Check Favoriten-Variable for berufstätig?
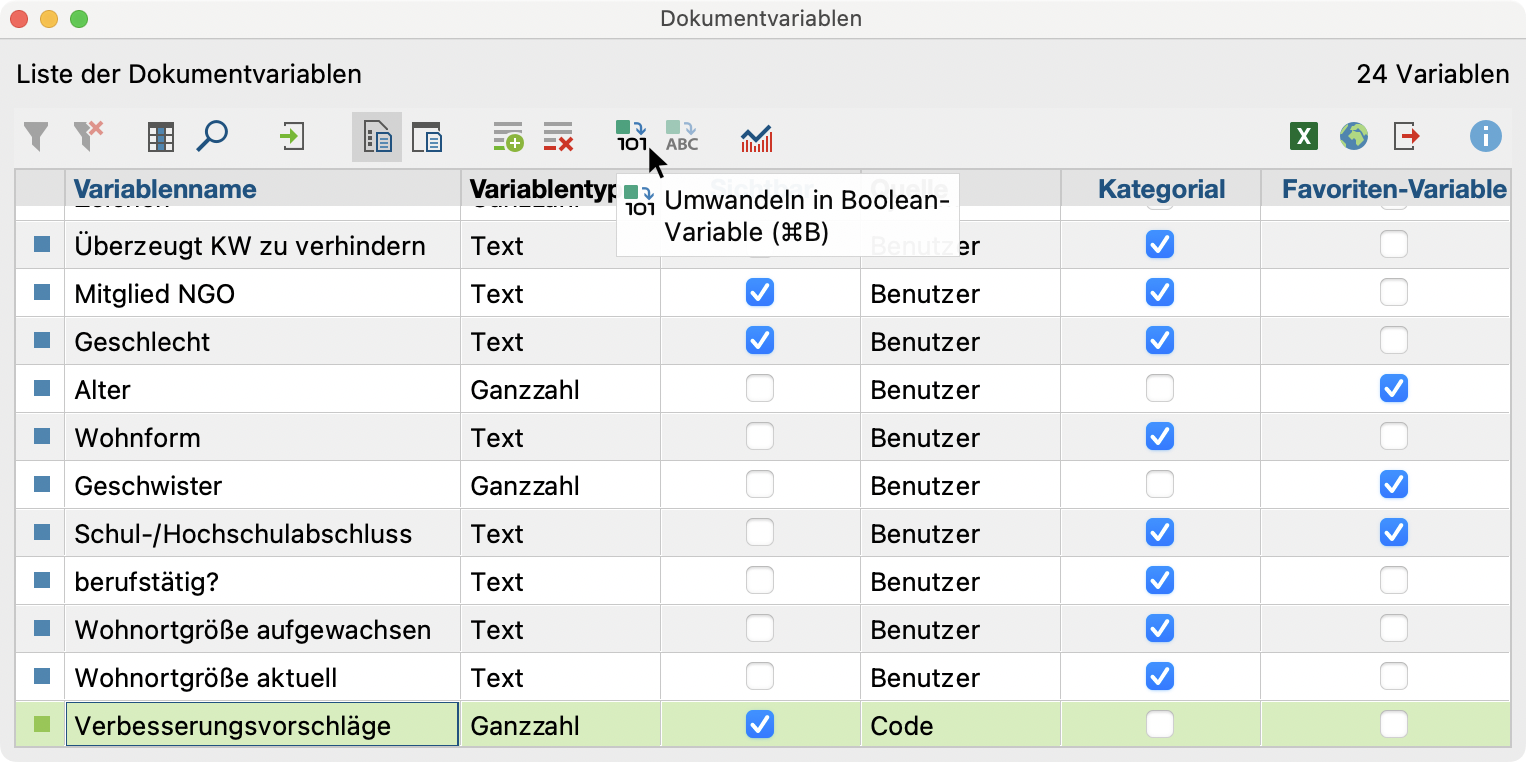1526x762 pixels. coord(1394,580)
